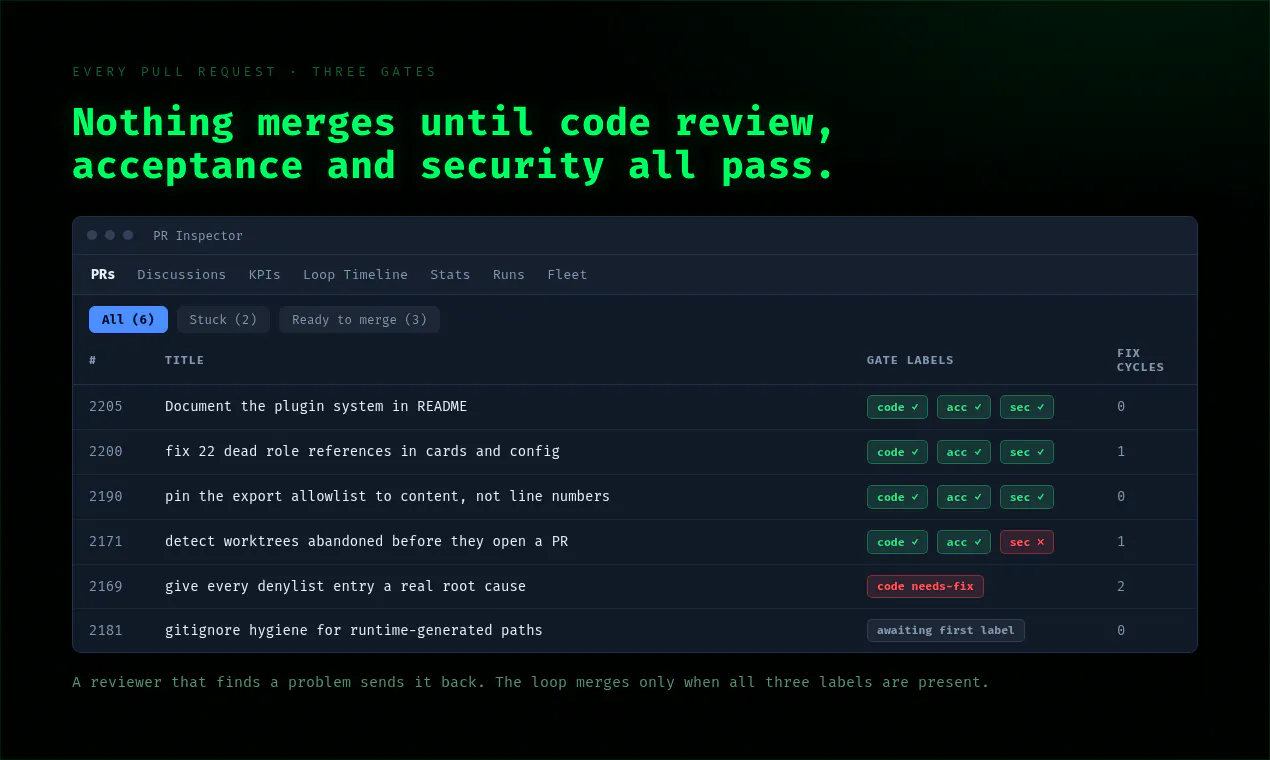Open 'Document the plugin system in README'
1270x760 pixels.
point(316,406)
